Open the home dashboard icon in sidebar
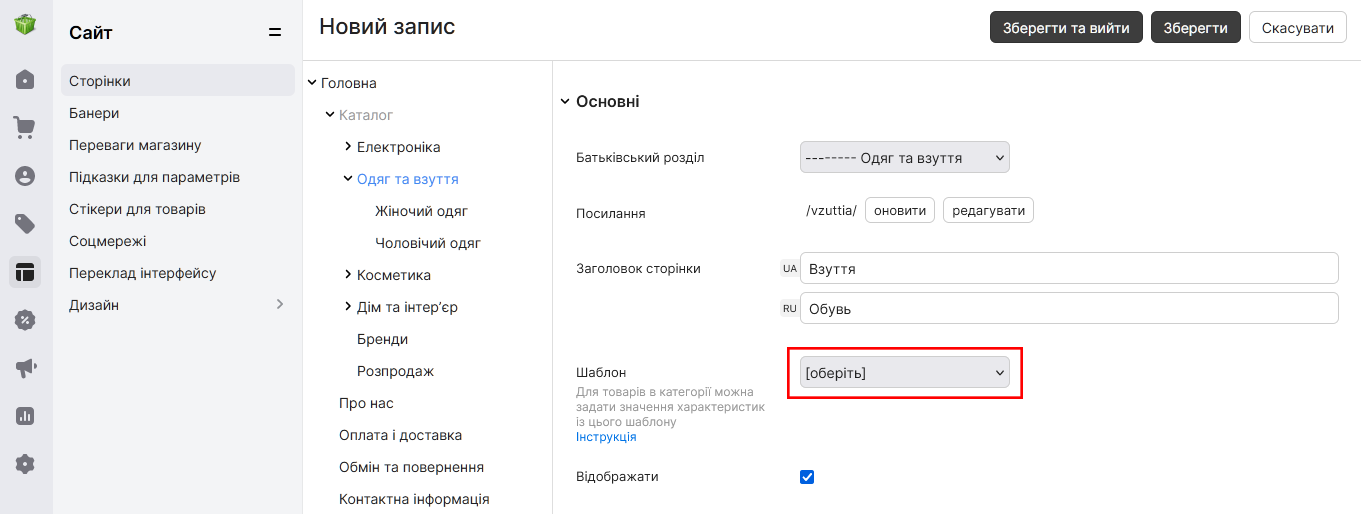Image resolution: width=1361 pixels, height=514 pixels. click(x=25, y=79)
